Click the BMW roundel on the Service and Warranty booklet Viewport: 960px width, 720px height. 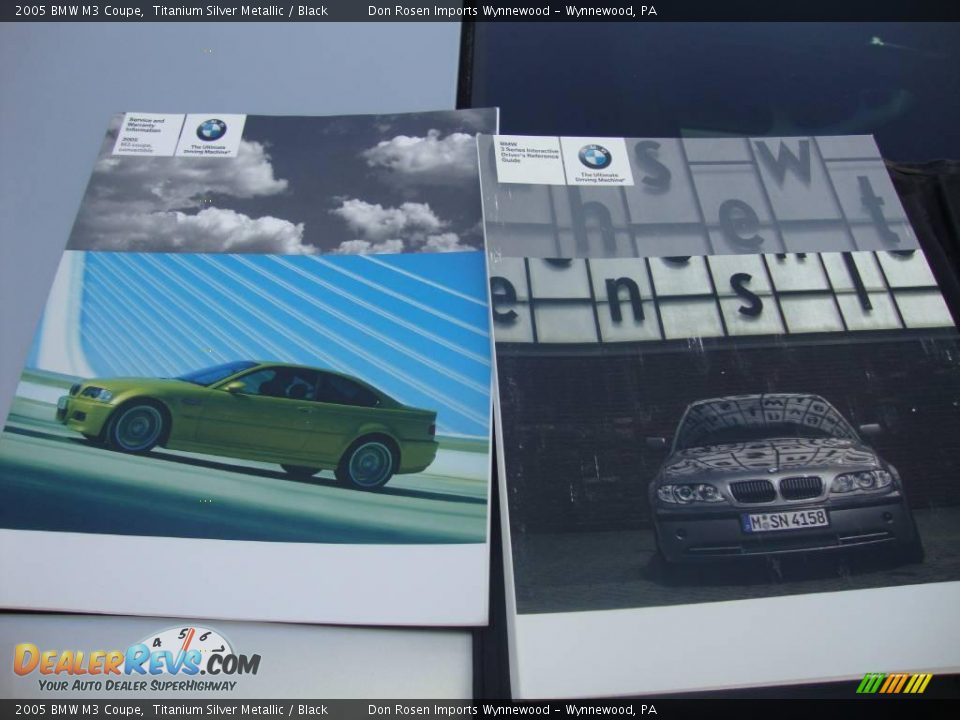(x=211, y=130)
